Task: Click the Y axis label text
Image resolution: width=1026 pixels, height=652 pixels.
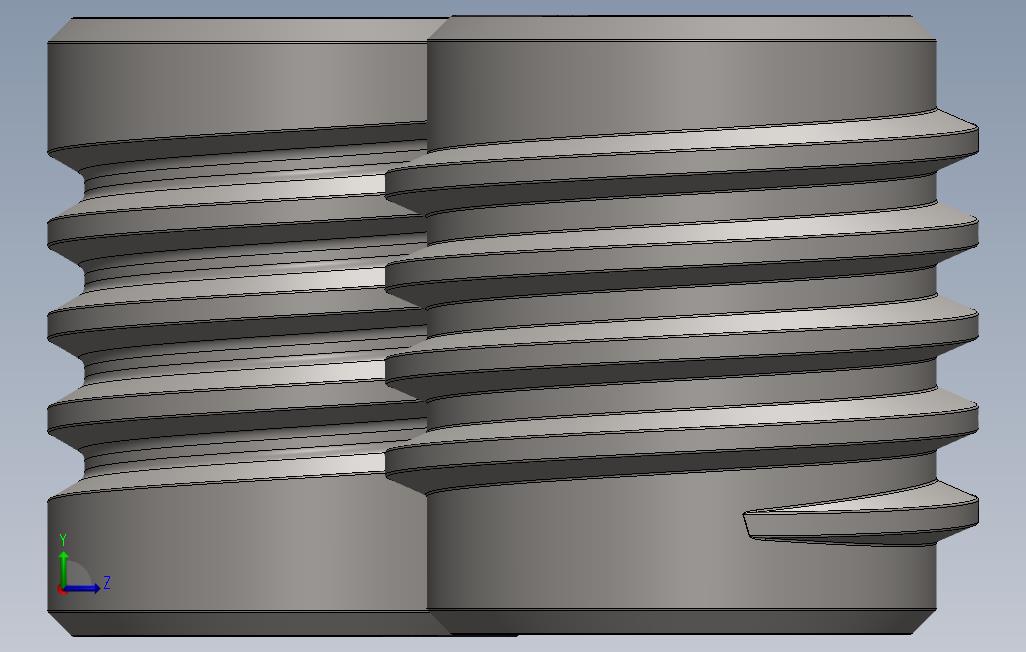Action: (x=63, y=538)
